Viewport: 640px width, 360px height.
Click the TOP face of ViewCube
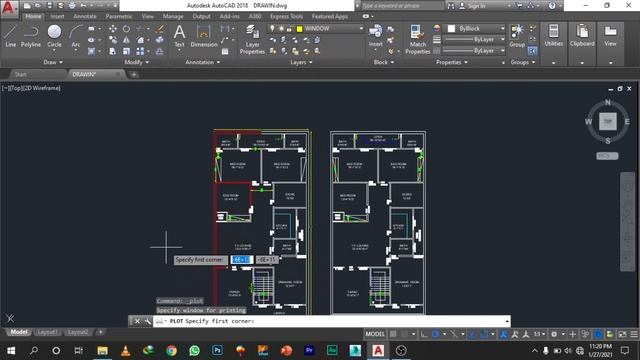coord(608,121)
